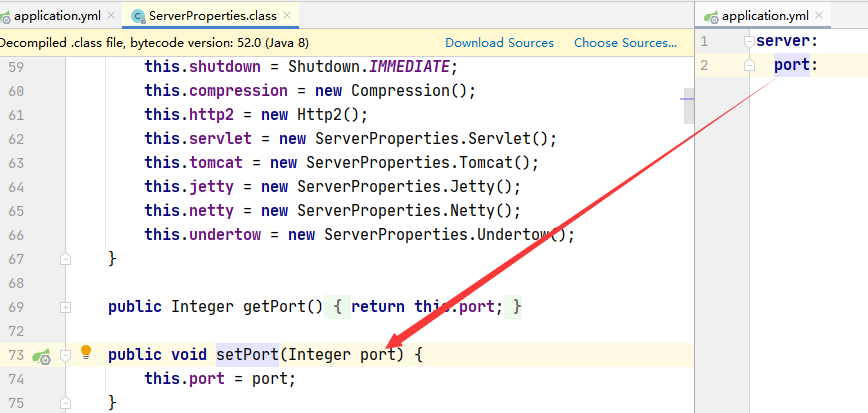Viewport: 868px width, 413px height.
Task: Click the yellow light bulb intention icon
Action: pos(86,352)
